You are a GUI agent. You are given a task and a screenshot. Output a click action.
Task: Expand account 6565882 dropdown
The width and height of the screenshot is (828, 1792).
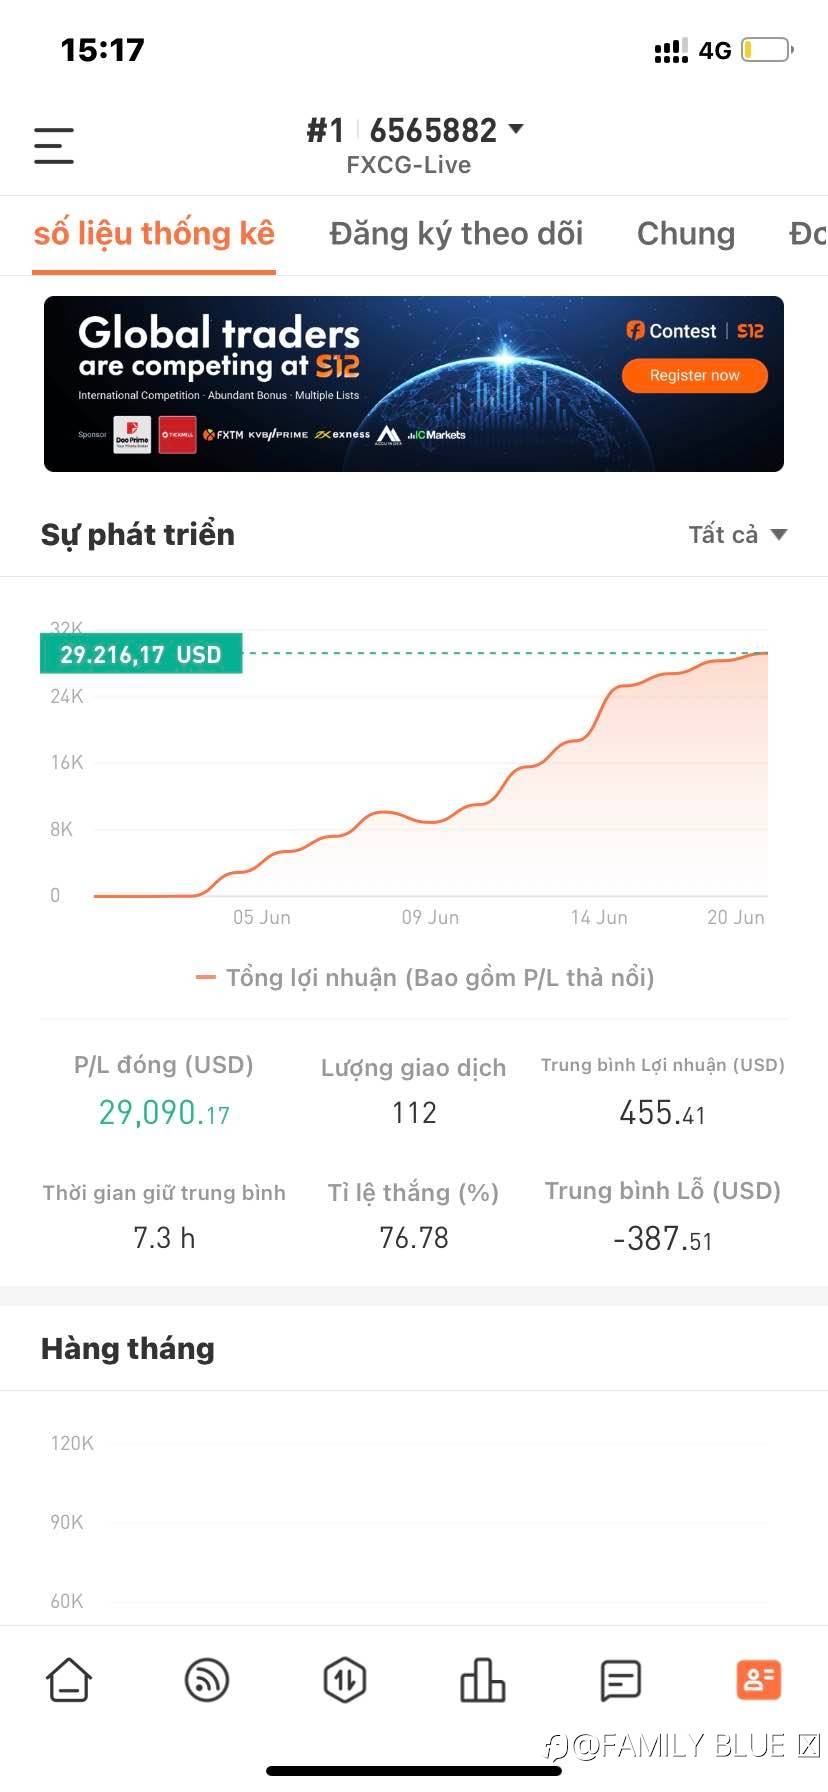516,129
